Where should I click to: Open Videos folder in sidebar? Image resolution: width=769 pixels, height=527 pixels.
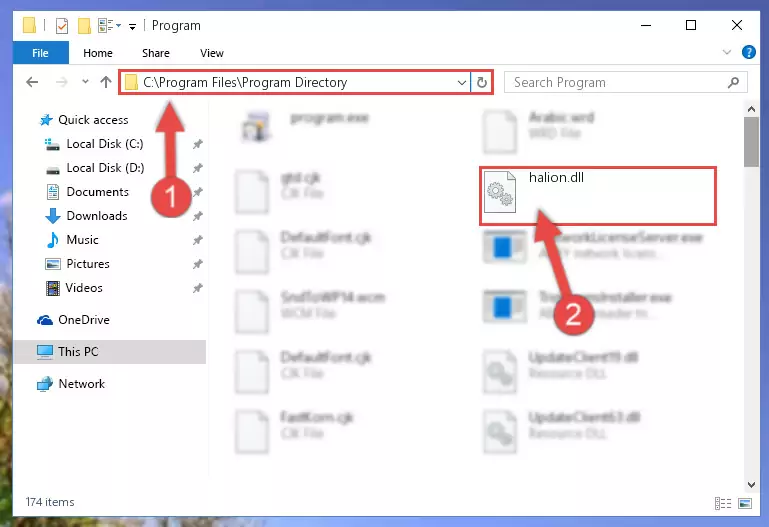[84, 288]
